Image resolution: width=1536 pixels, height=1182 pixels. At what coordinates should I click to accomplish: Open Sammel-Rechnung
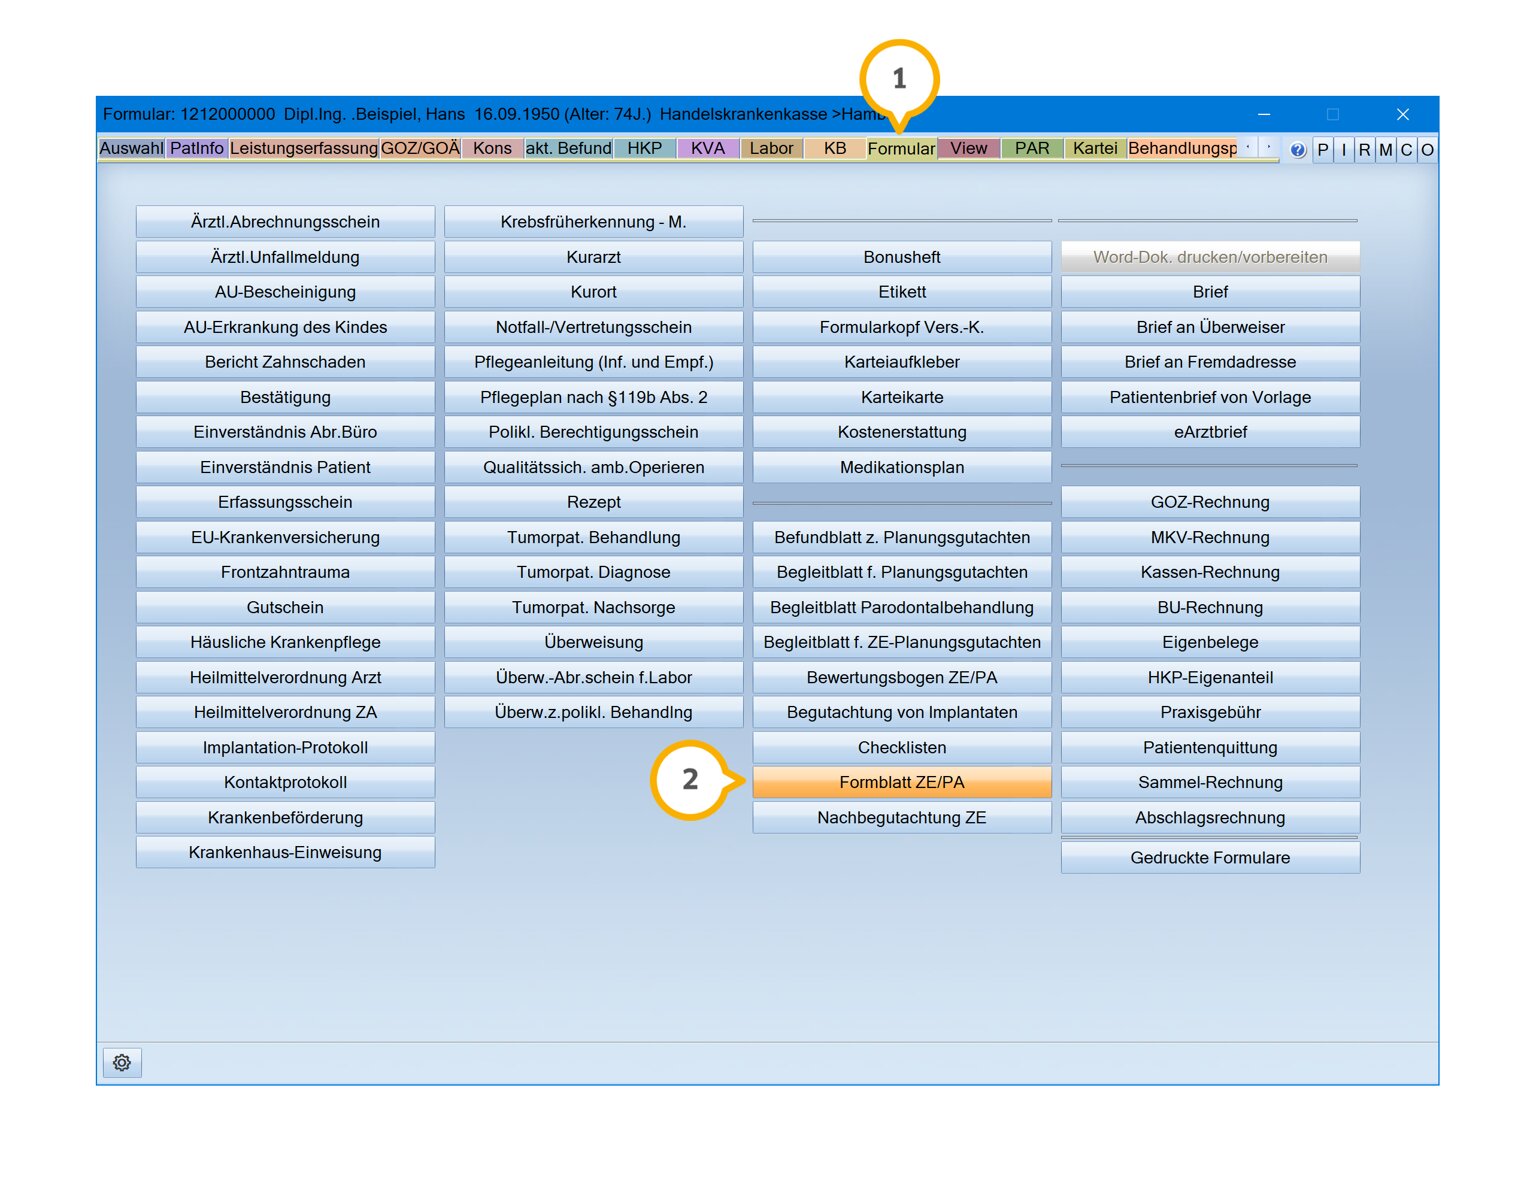tap(1210, 782)
